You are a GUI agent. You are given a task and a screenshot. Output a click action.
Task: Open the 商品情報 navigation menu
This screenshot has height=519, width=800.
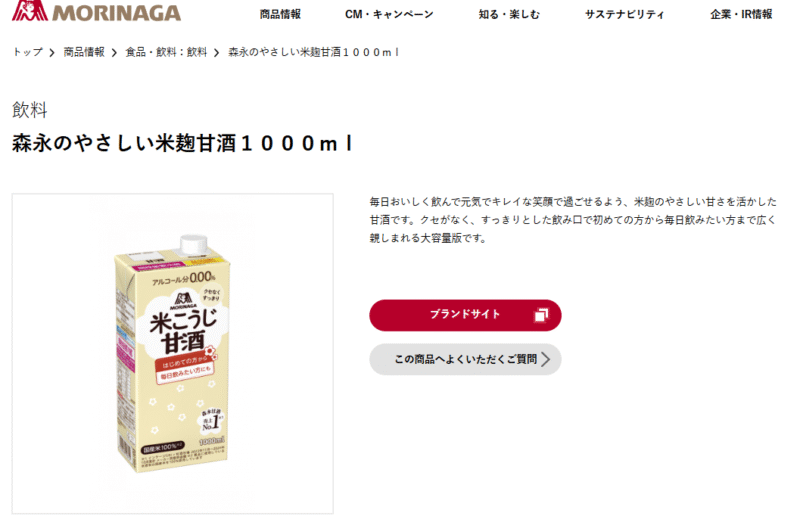pos(280,14)
